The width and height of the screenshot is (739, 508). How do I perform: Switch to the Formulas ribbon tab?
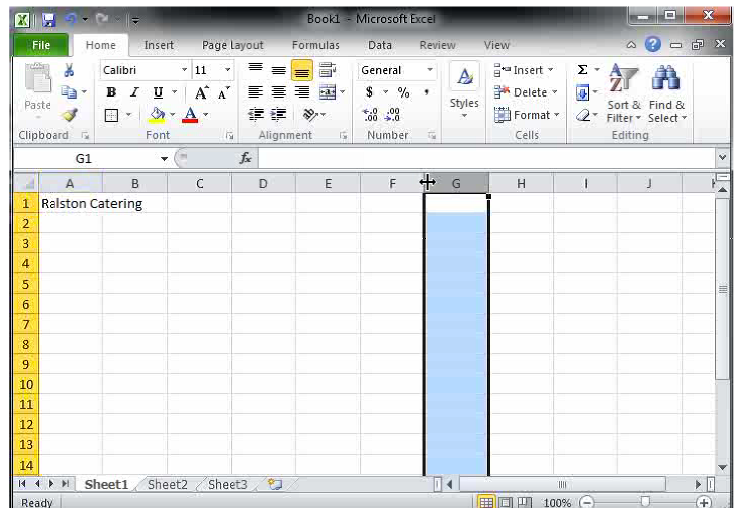click(x=315, y=45)
